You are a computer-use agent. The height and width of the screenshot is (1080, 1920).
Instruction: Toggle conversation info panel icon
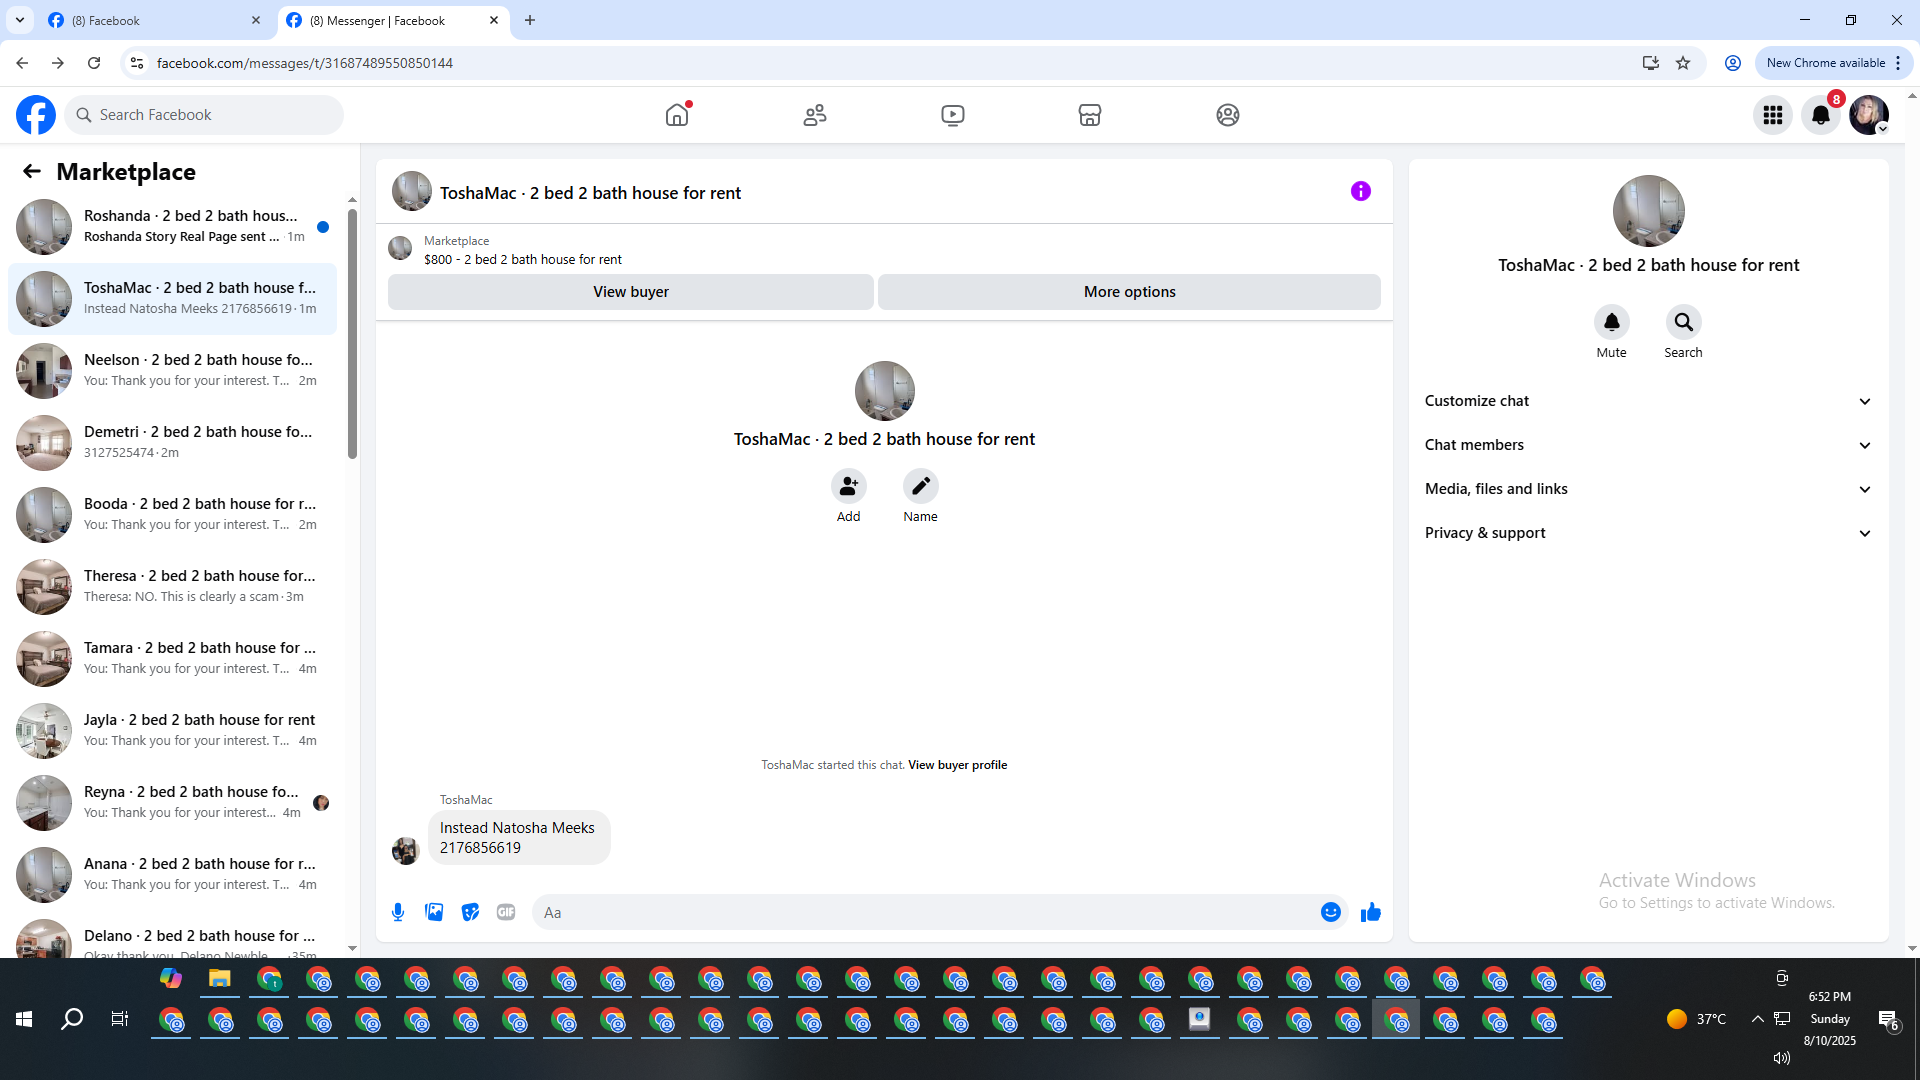tap(1360, 191)
